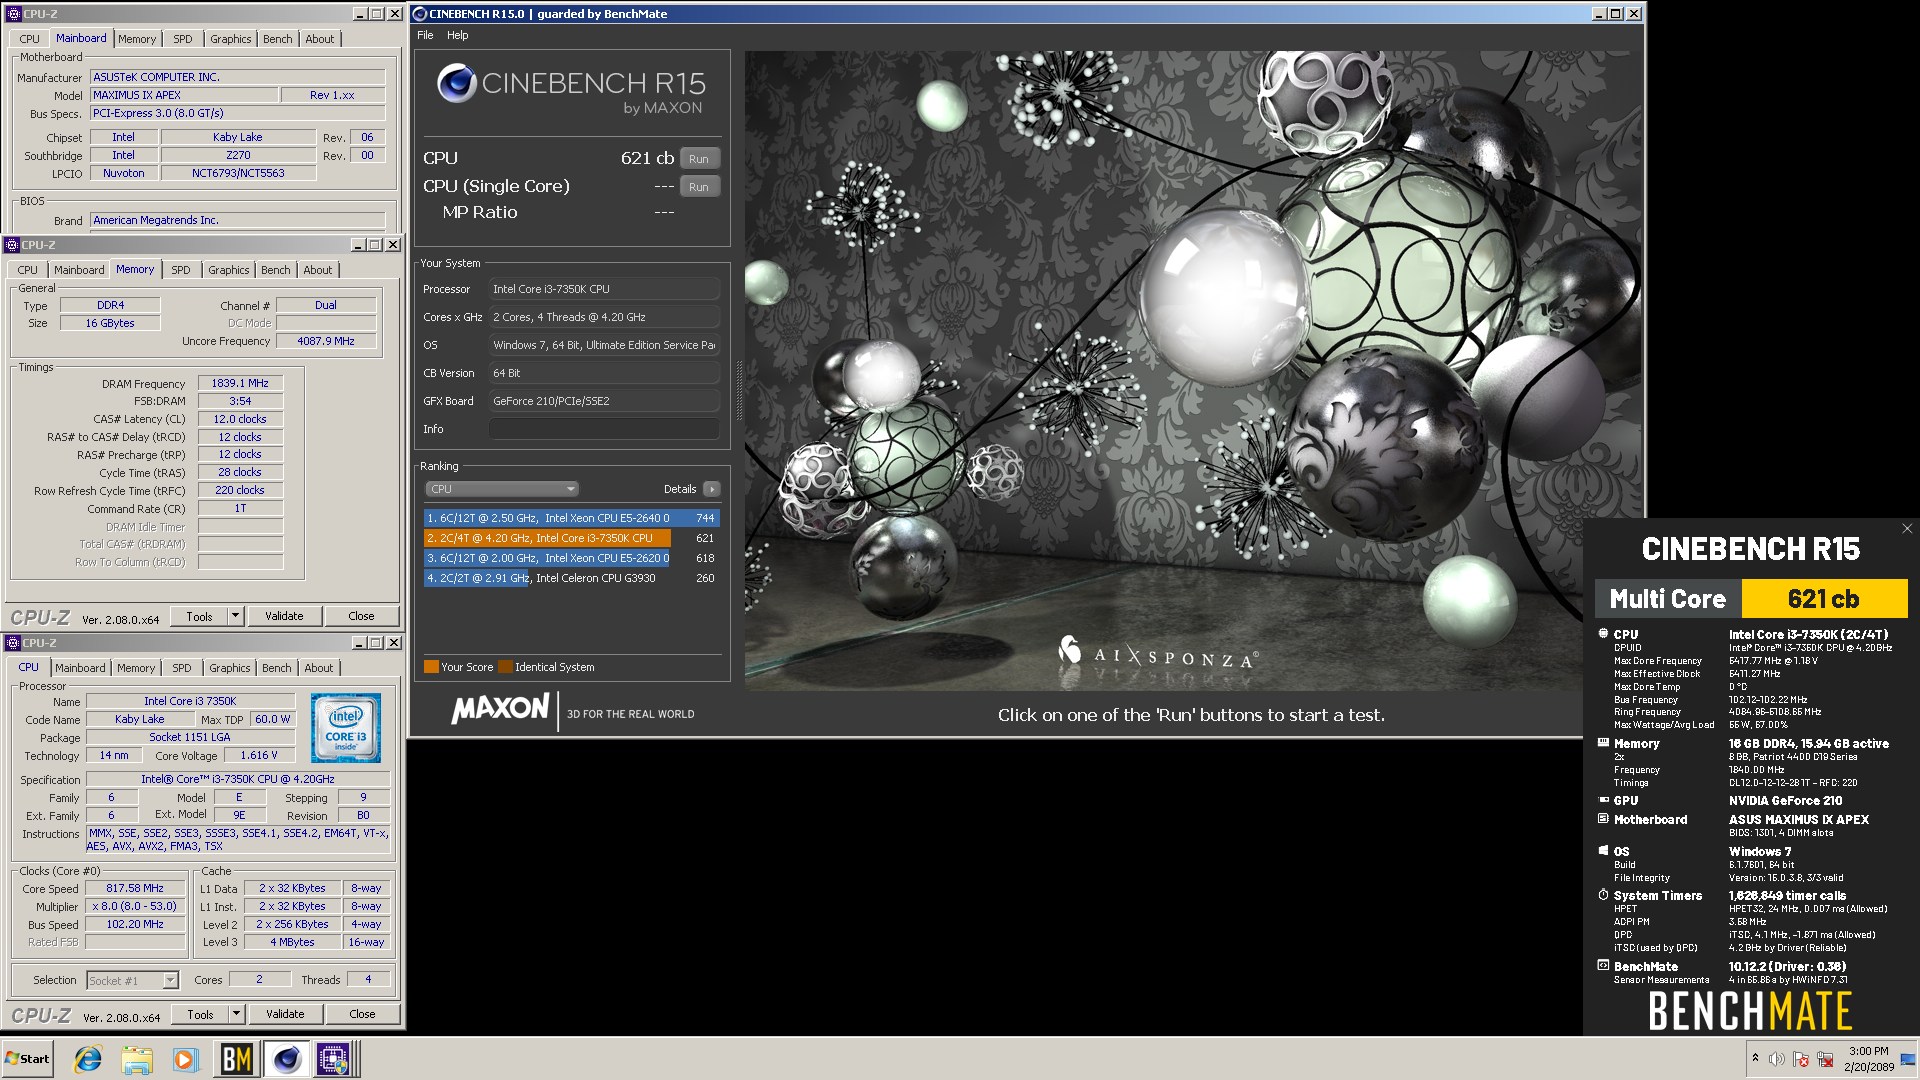Show hidden system tray icons

[x=1755, y=1058]
